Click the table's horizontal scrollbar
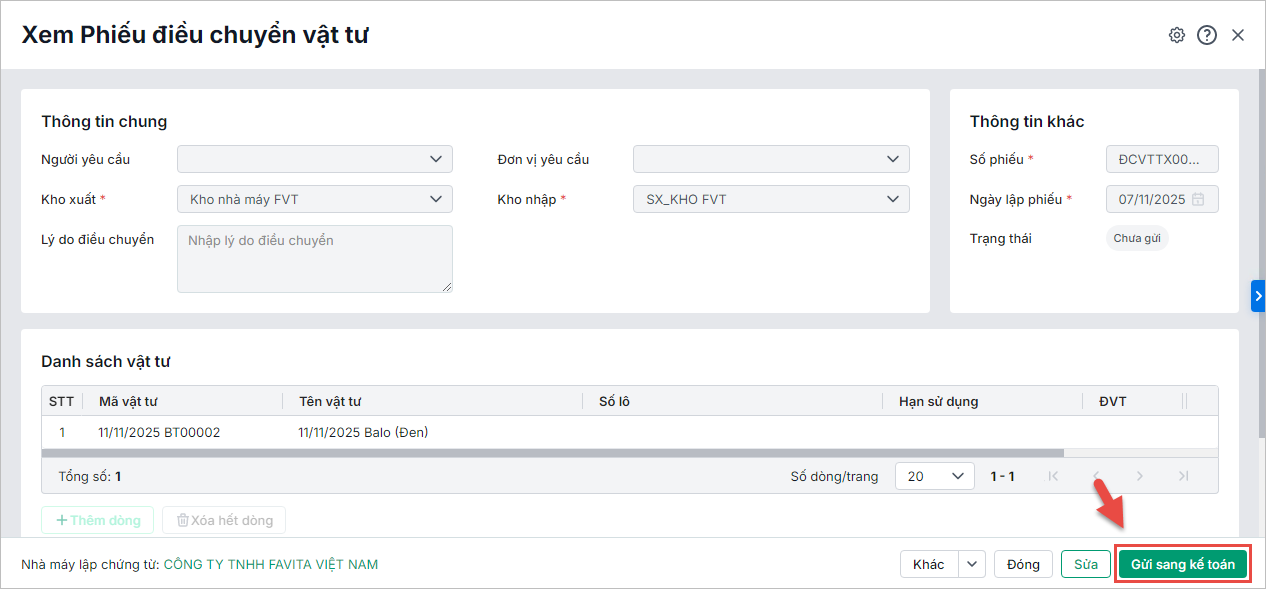The height and width of the screenshot is (589, 1266). point(552,453)
